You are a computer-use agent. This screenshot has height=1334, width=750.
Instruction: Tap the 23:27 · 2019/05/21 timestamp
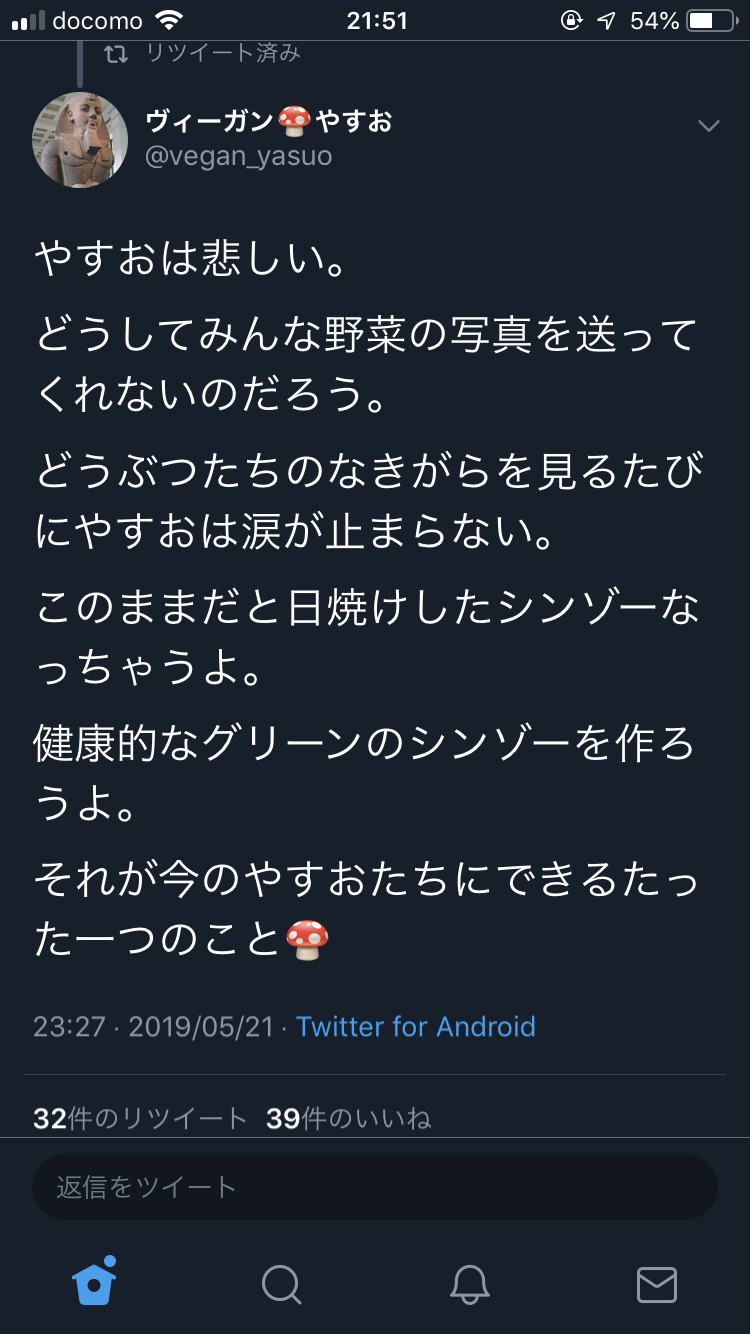coord(153,1027)
